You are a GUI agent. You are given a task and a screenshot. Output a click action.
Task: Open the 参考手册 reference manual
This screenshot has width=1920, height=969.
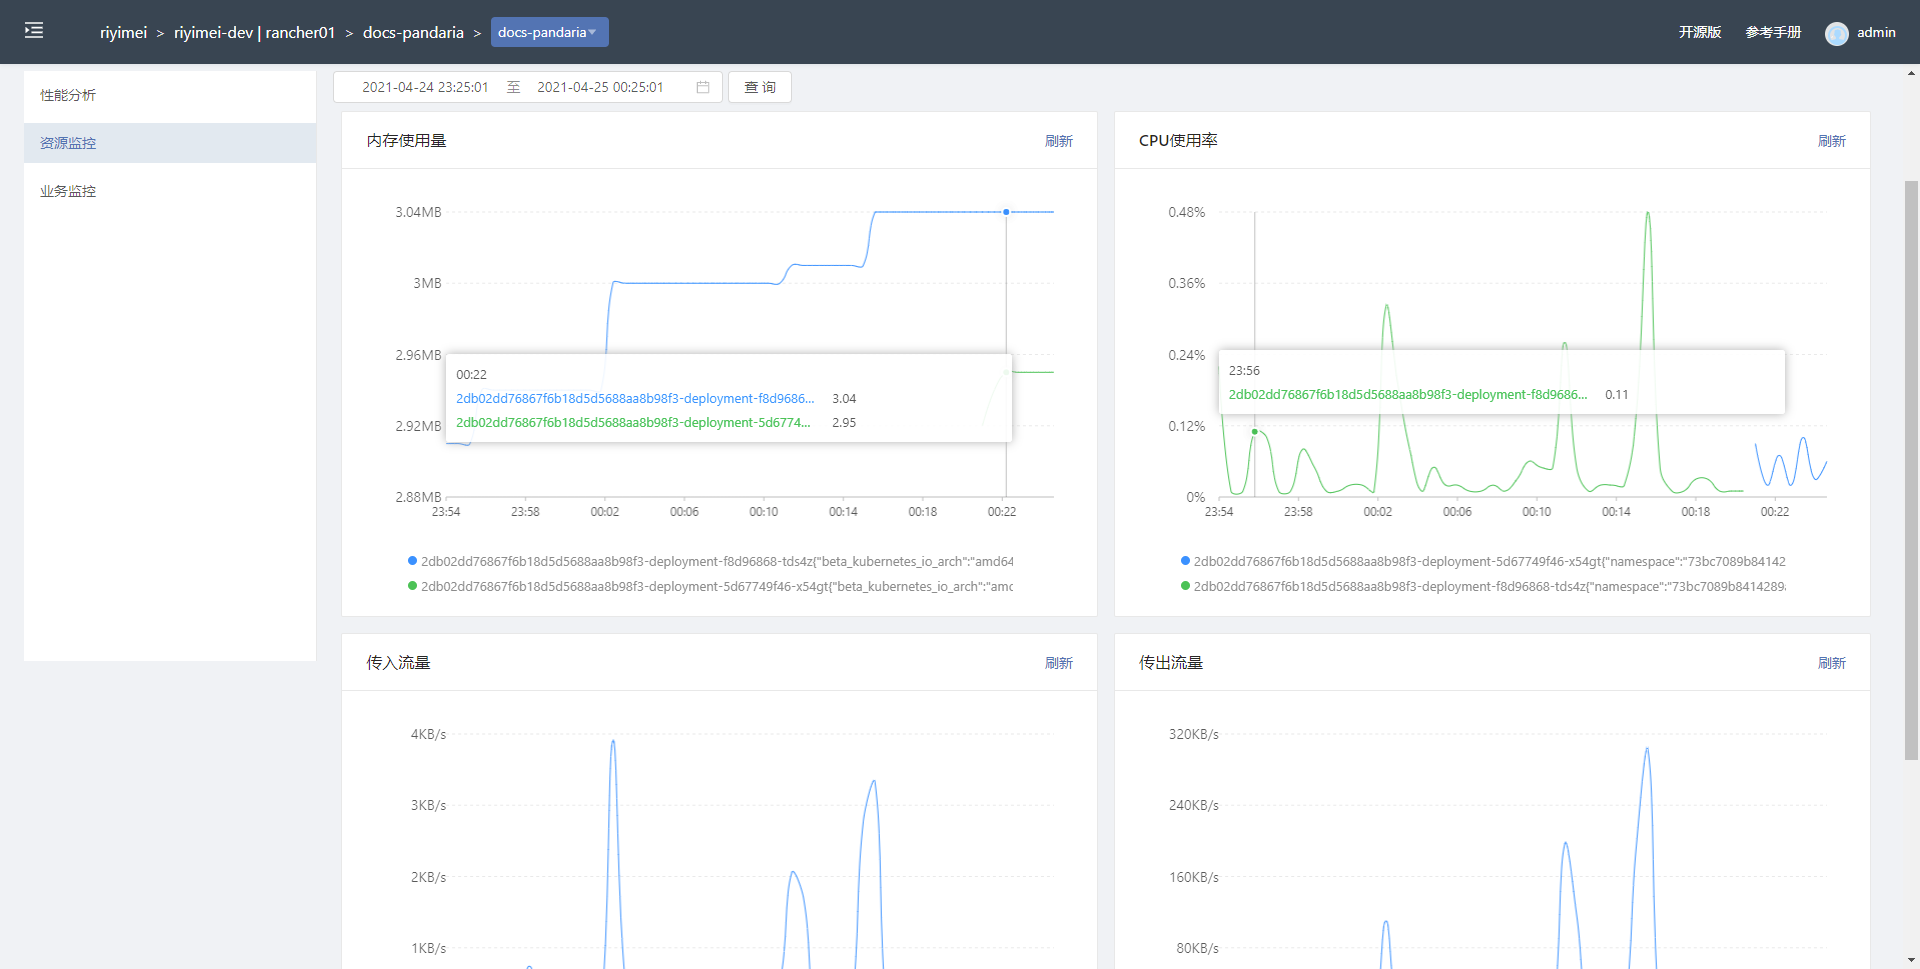pyautogui.click(x=1773, y=32)
